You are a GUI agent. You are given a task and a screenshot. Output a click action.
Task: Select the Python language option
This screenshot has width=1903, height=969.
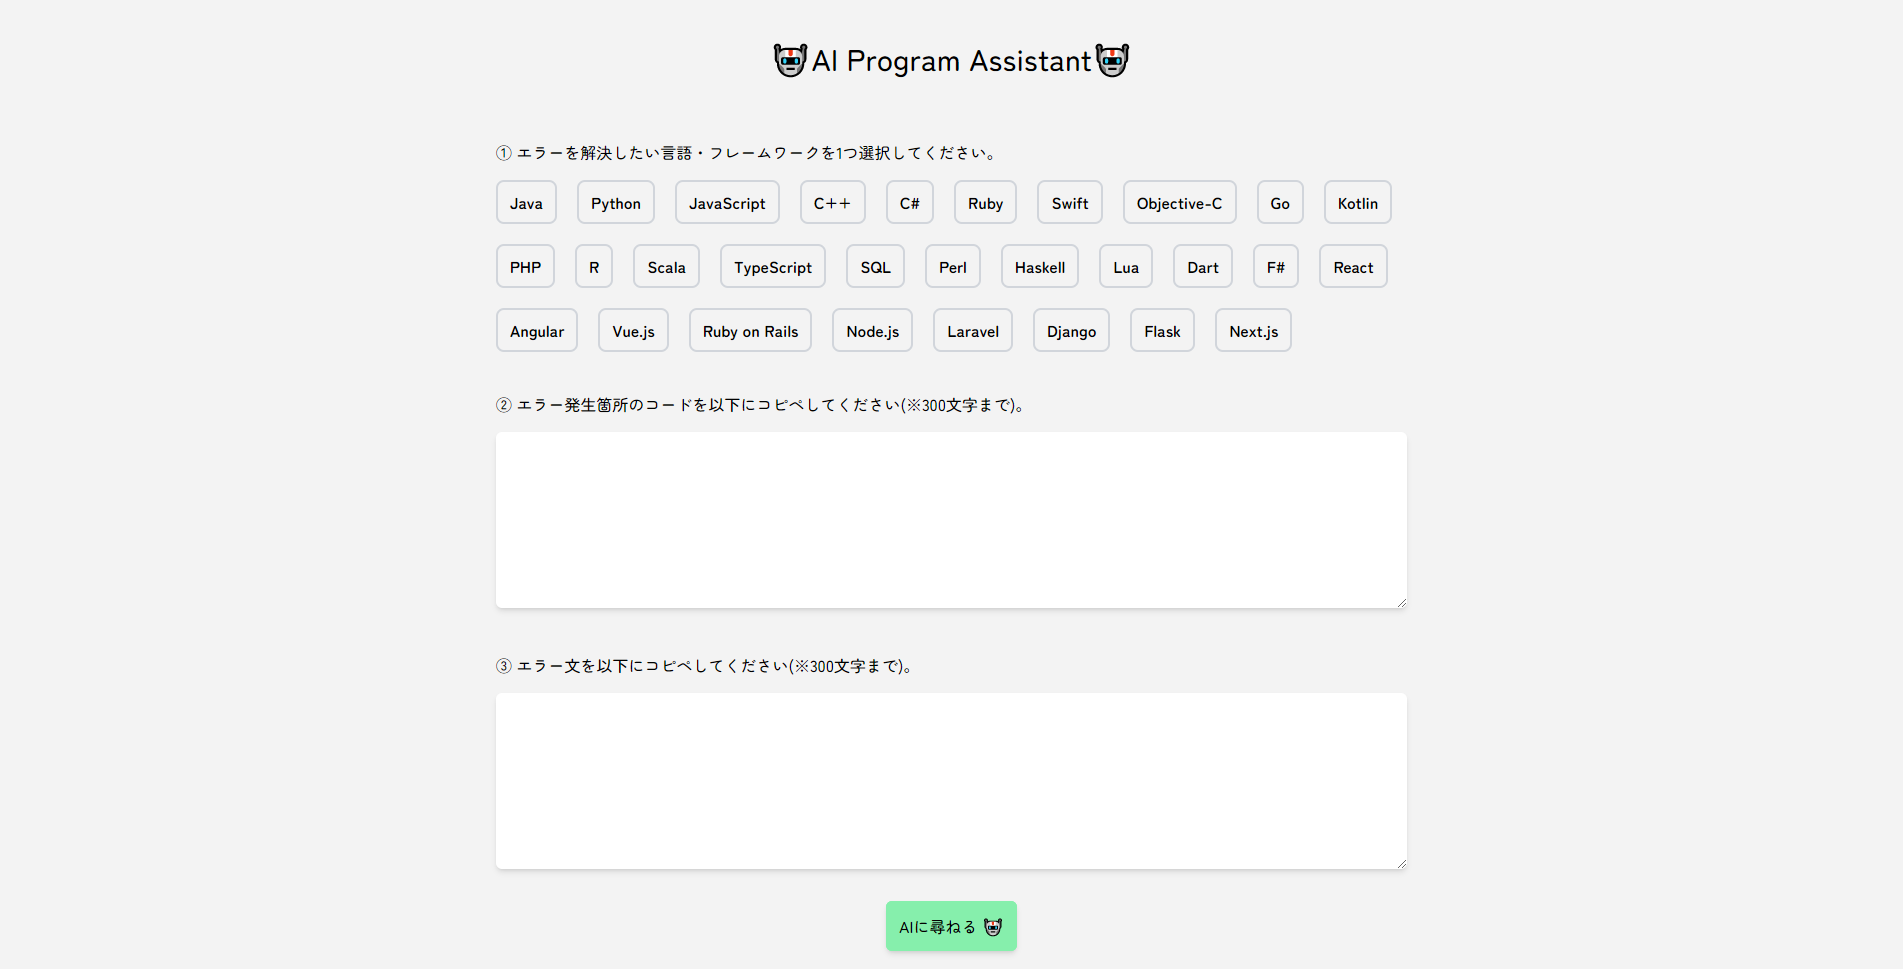616,203
